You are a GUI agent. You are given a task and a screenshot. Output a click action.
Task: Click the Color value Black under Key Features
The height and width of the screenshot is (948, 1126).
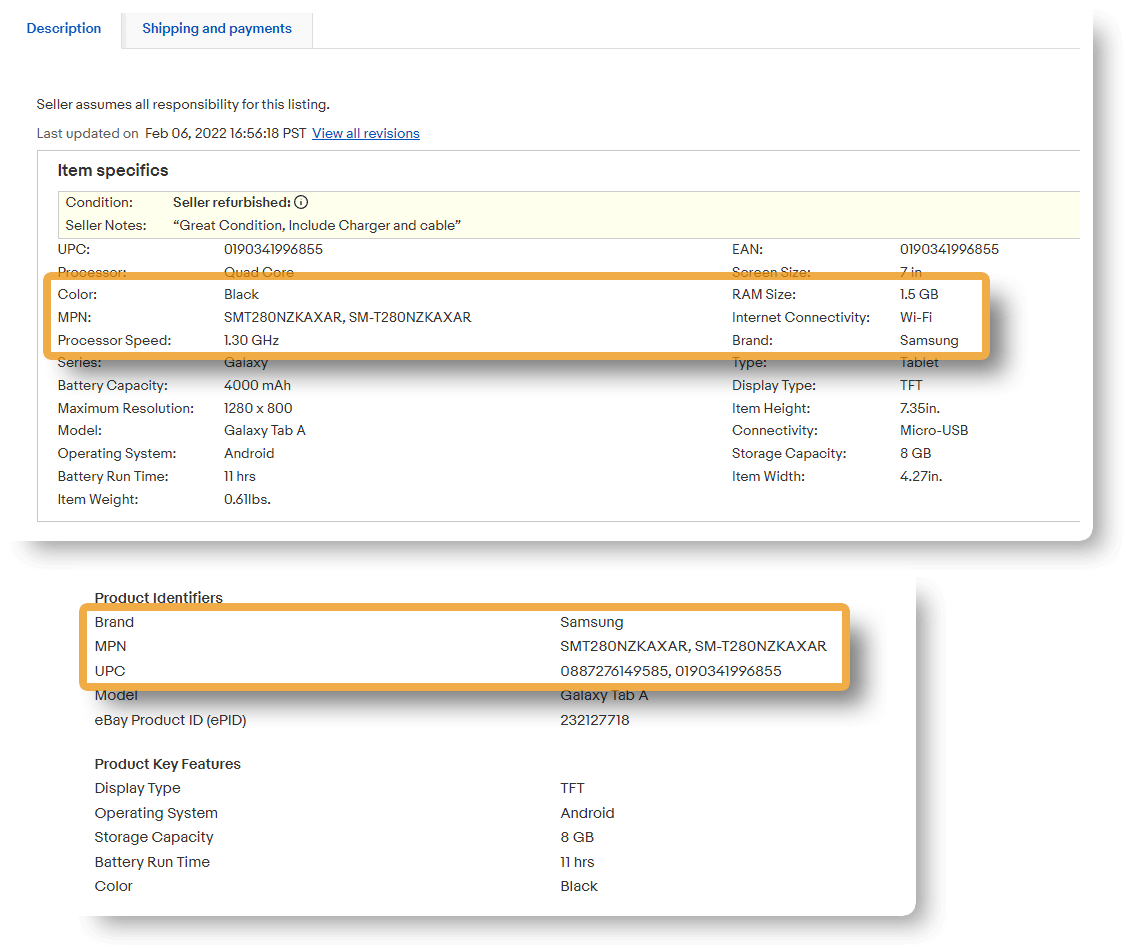[579, 887]
